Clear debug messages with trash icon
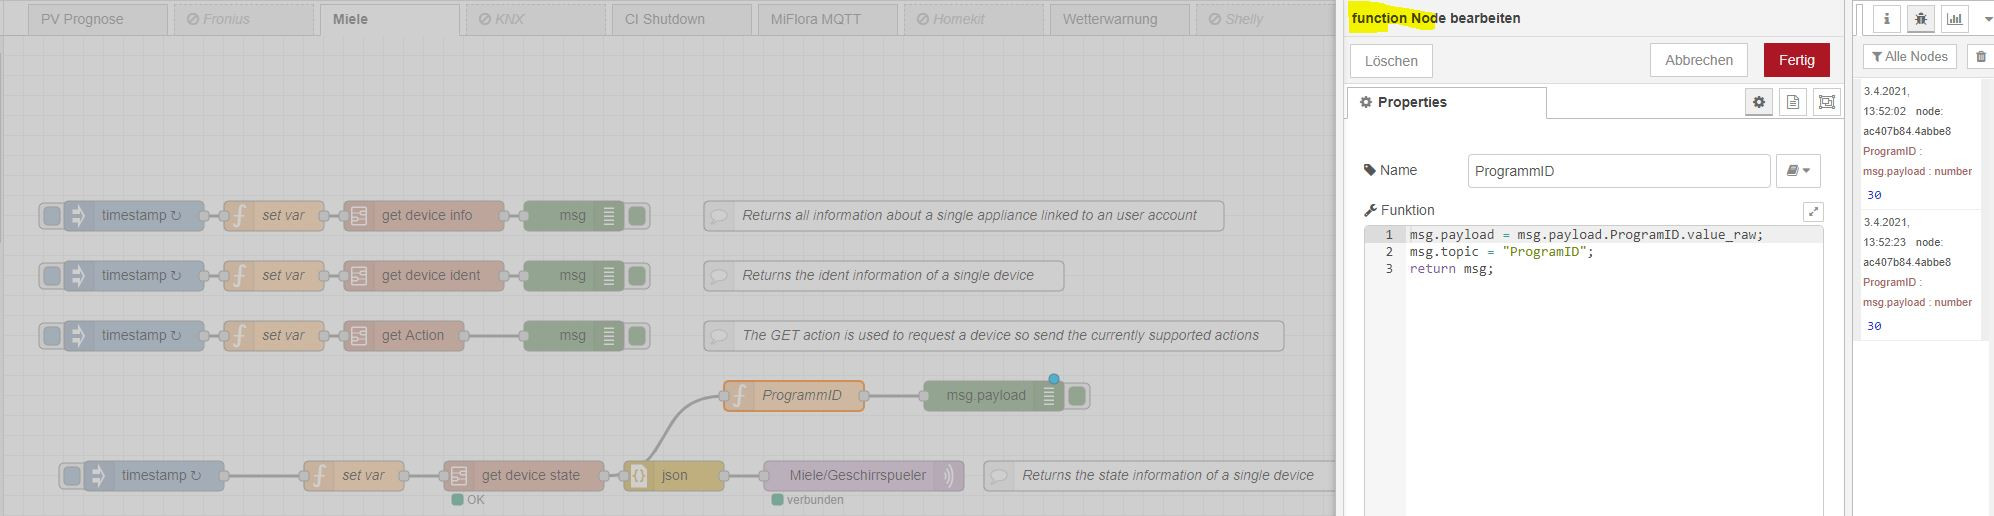 click(1981, 57)
